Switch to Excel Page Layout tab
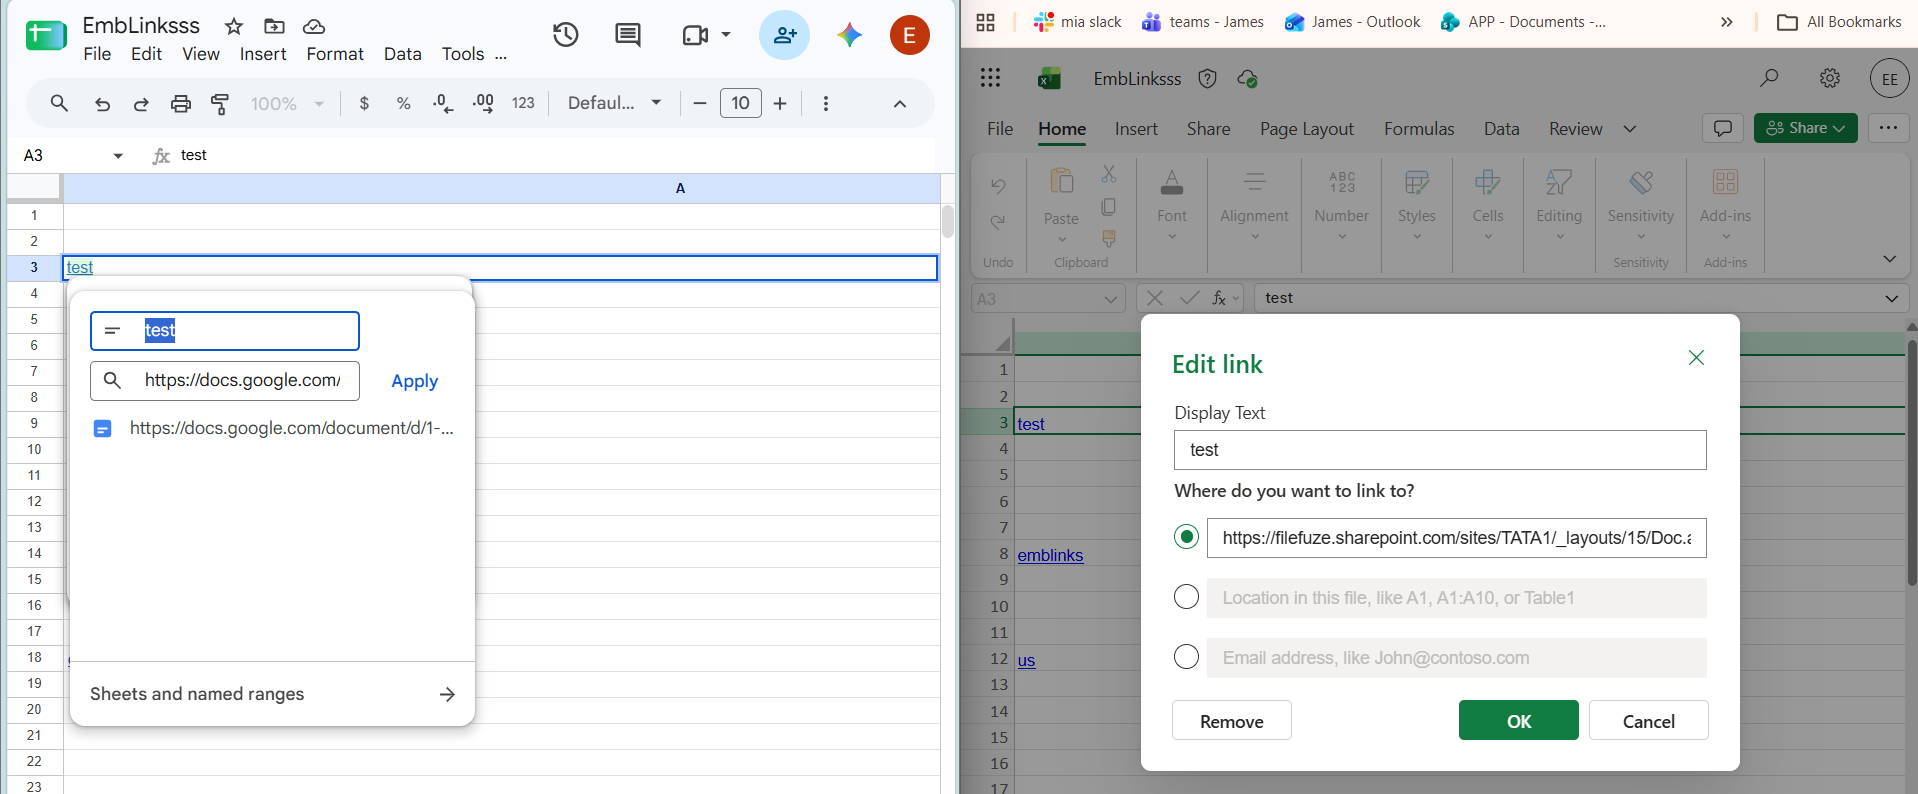 (x=1307, y=129)
